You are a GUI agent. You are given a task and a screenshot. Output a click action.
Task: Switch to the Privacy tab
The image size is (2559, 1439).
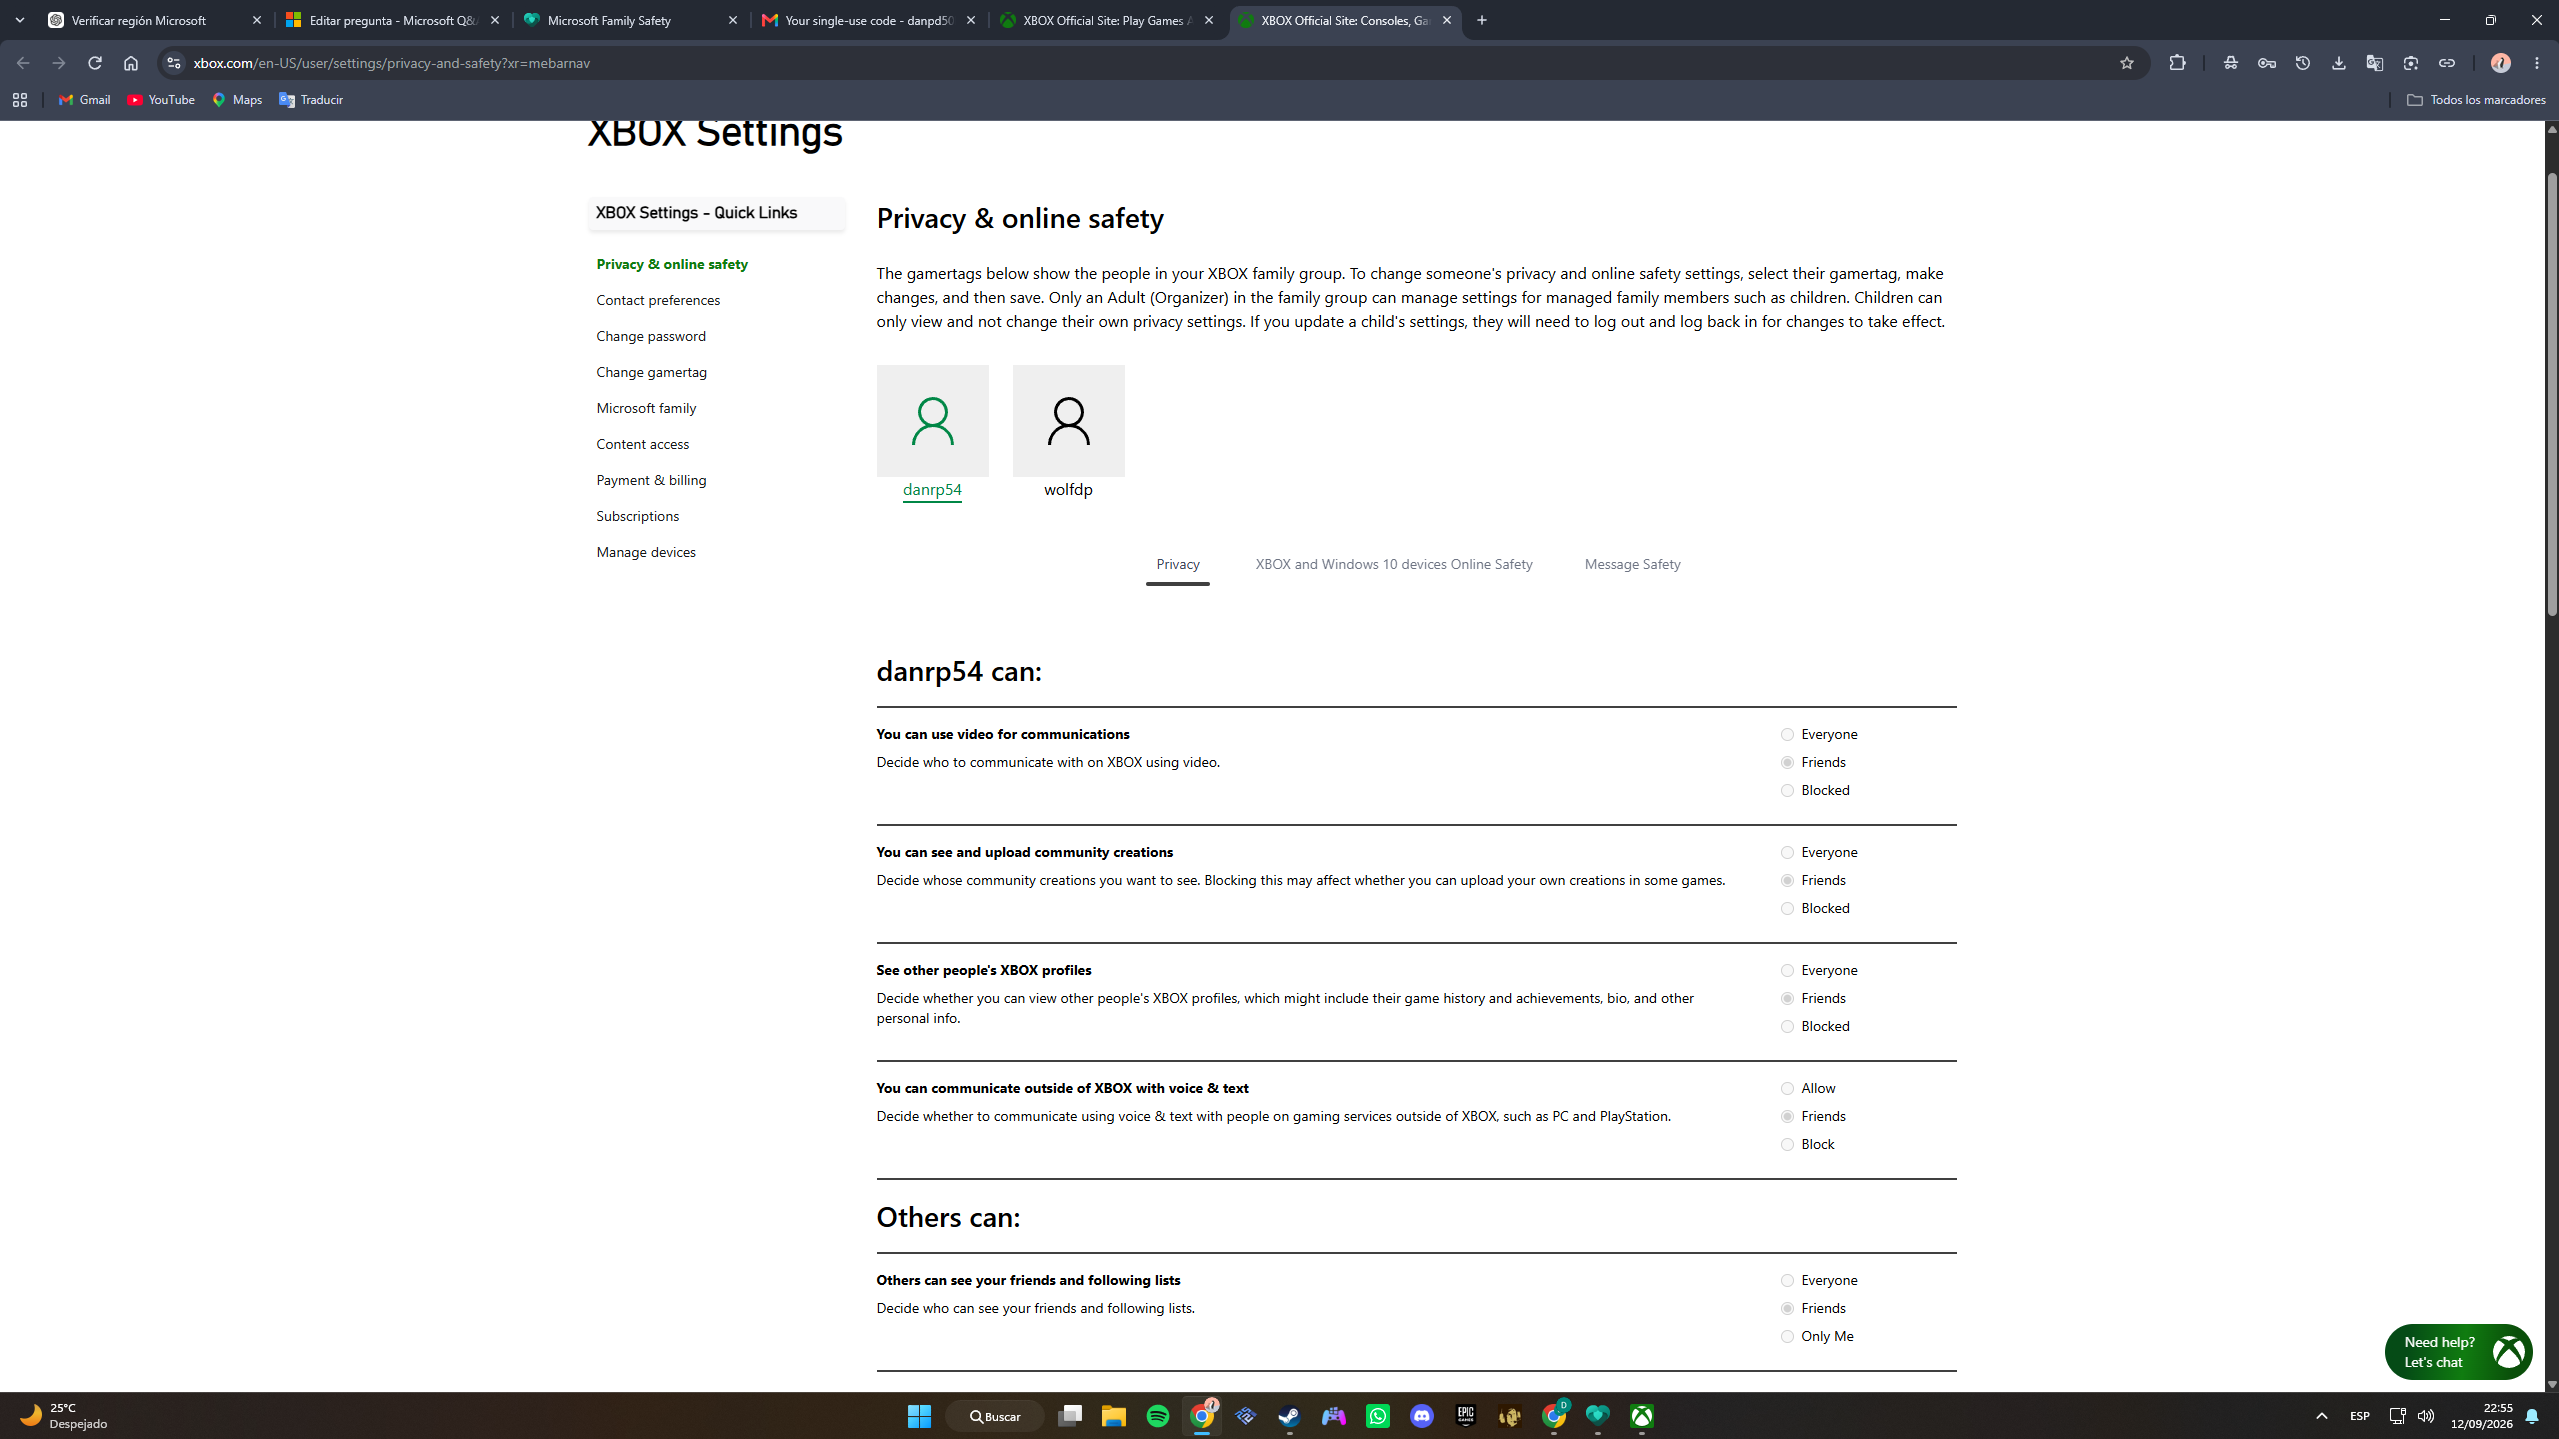pos(1177,565)
